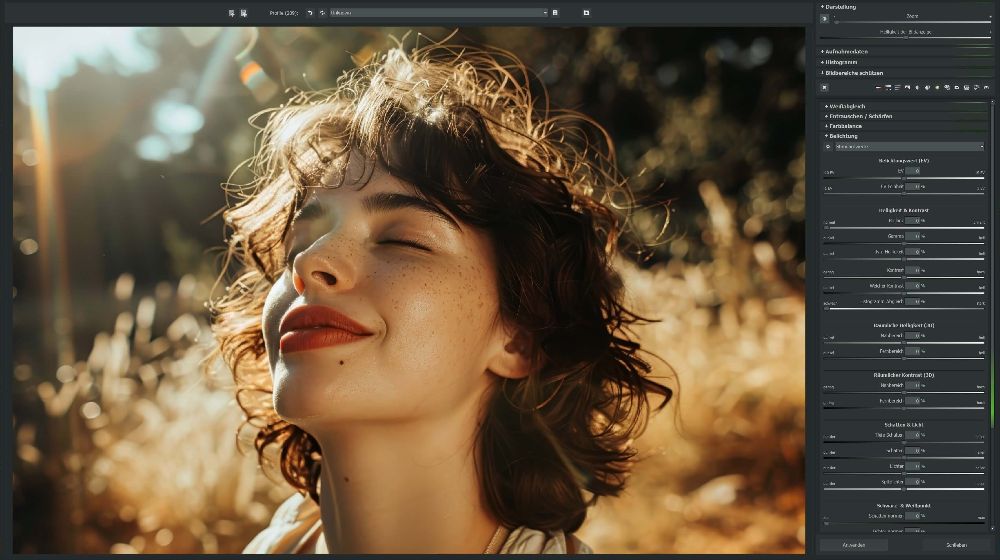Screen dimensions: 1000x560
Task: Toggle the day/night display mode button
Action: point(825,18)
